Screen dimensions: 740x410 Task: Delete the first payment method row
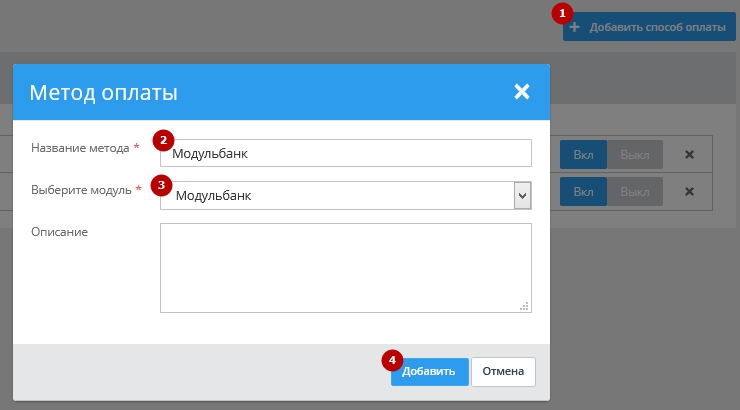(689, 155)
